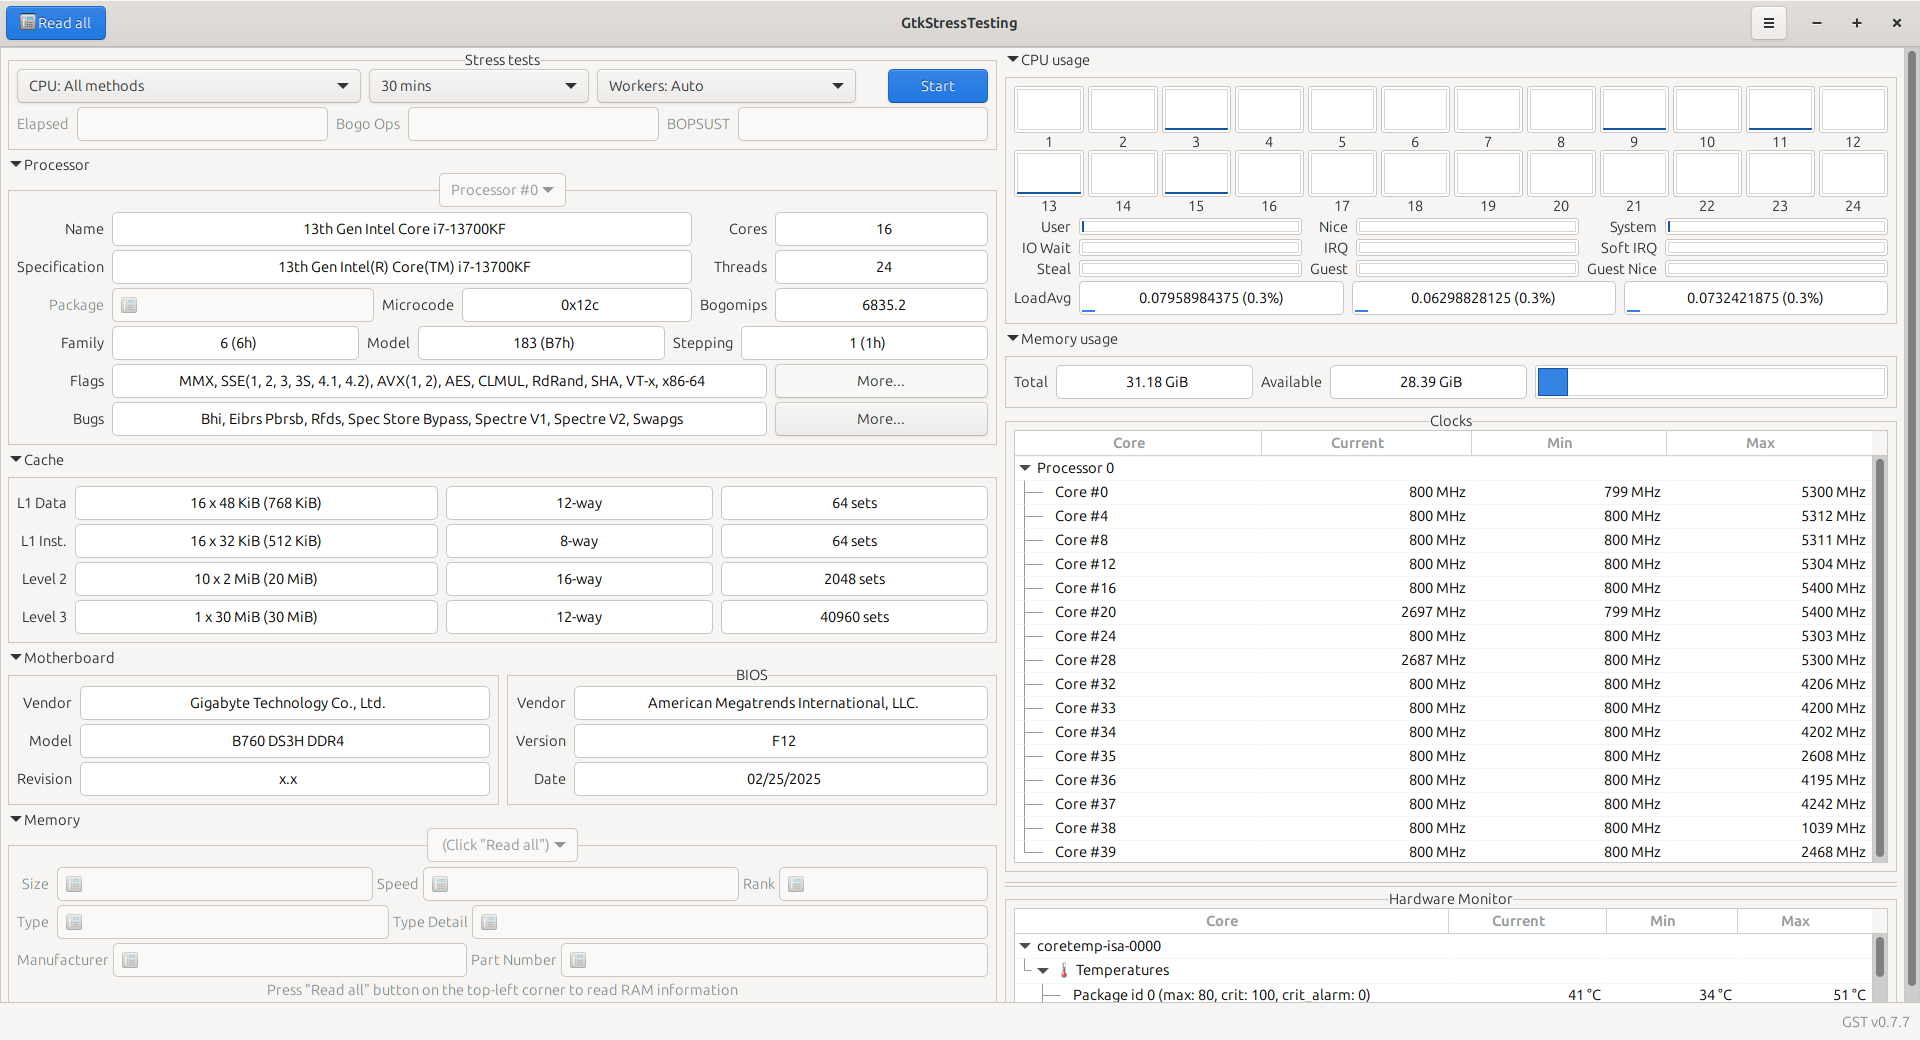Image resolution: width=1920 pixels, height=1040 pixels.
Task: Click the CPU core 1 usage graph
Action: (x=1049, y=110)
